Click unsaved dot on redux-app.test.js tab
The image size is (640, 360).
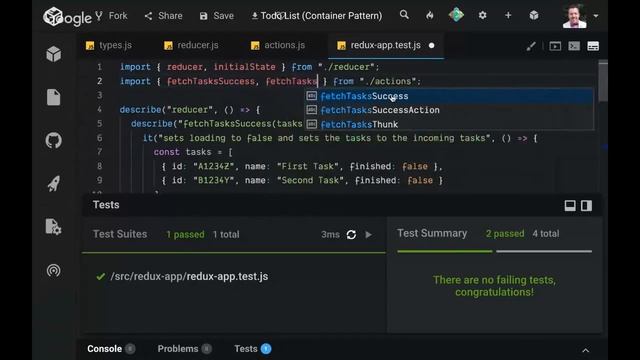[x=431, y=45]
